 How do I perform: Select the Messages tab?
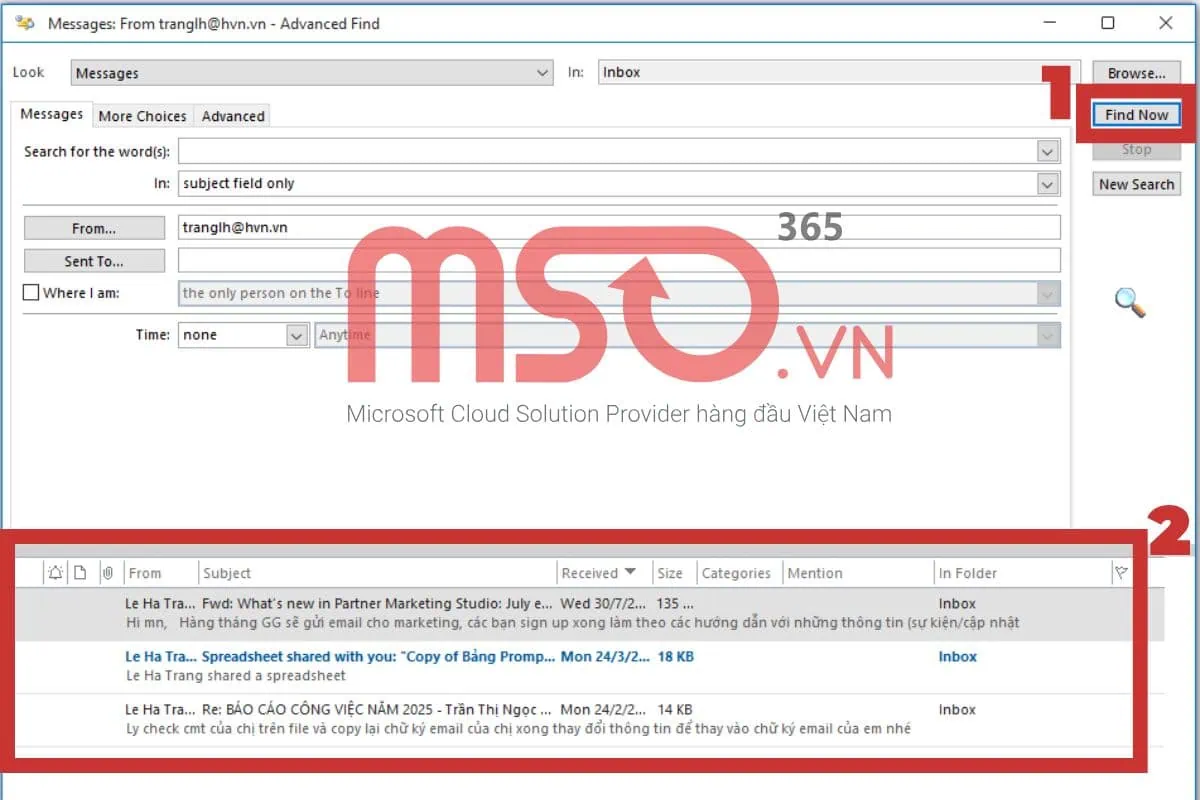pyautogui.click(x=50, y=114)
